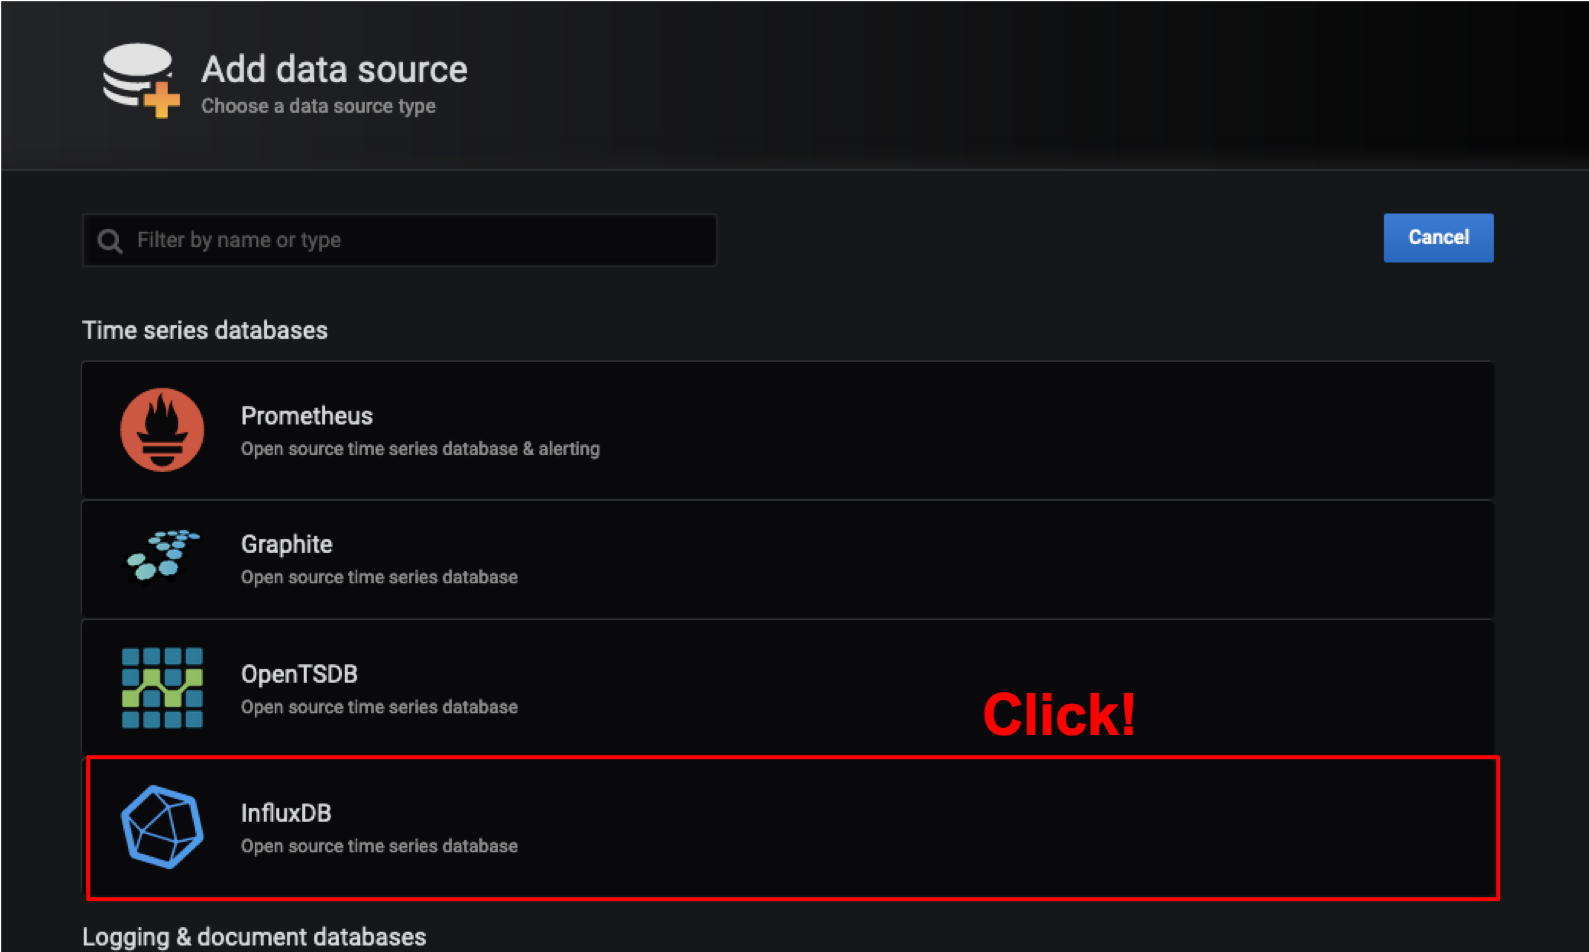1589x952 pixels.
Task: Click the OpenTSDB grid logo icon
Action: (x=162, y=688)
